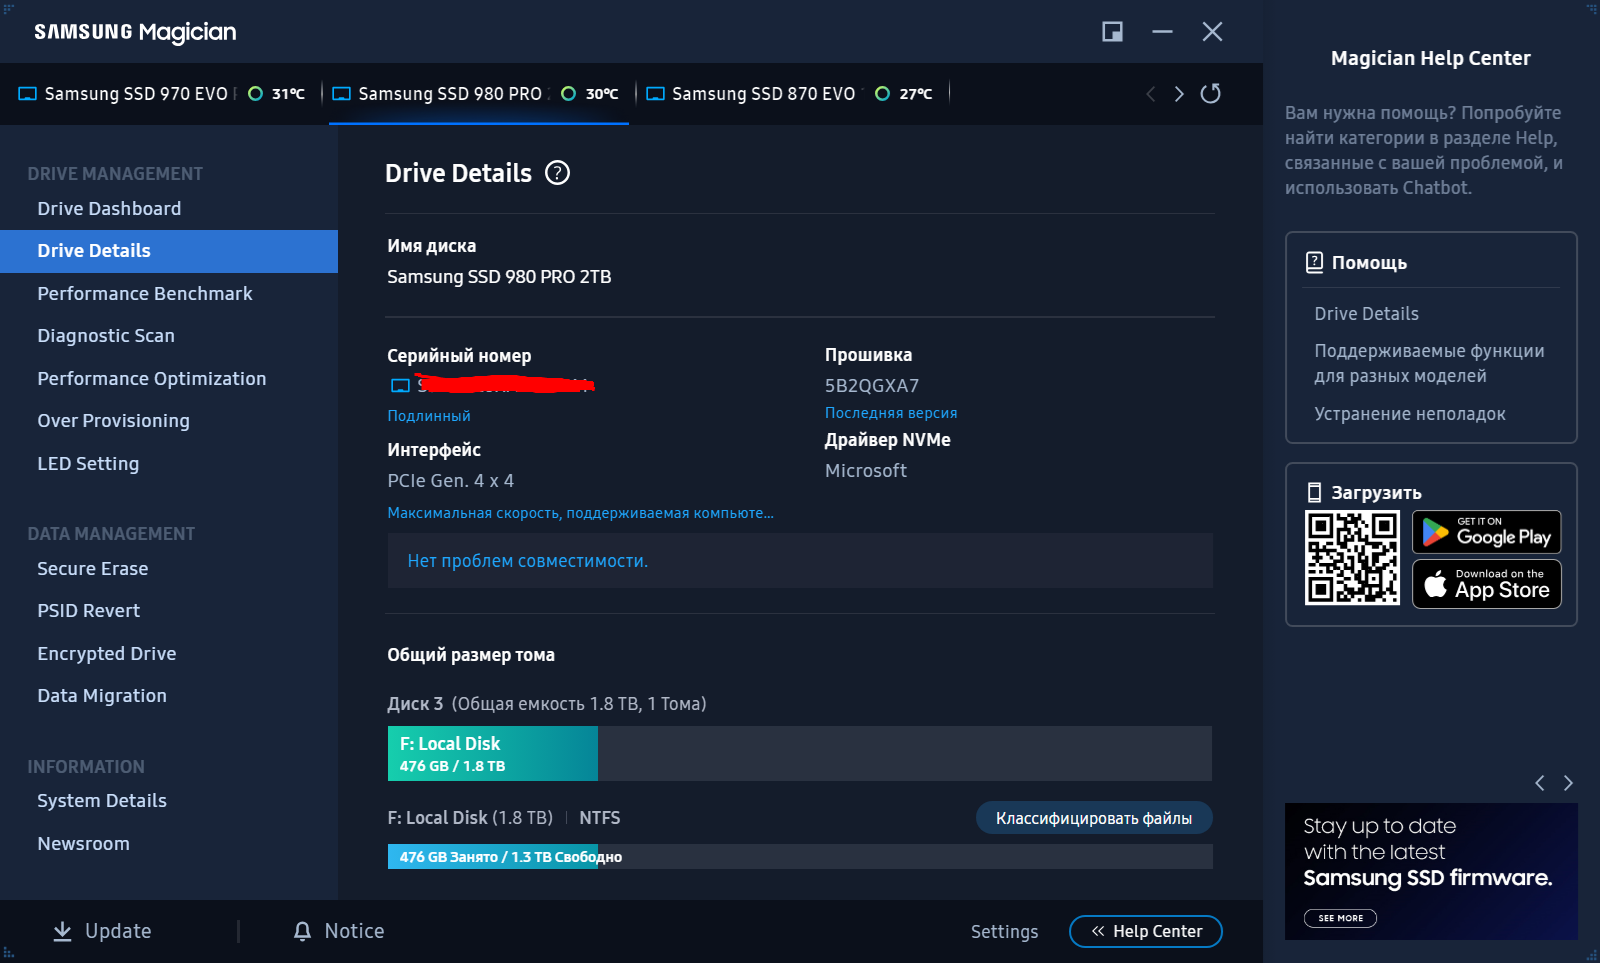
Task: Open the App Store download badge
Action: coord(1486,584)
